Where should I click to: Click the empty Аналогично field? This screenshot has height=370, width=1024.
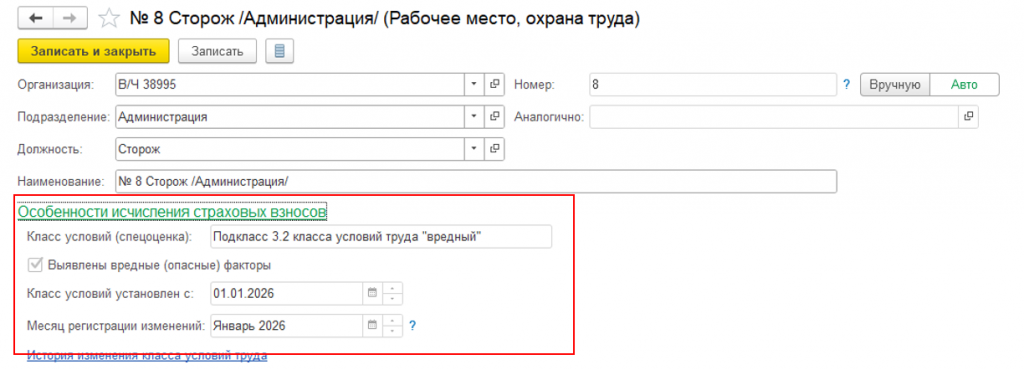[773, 117]
